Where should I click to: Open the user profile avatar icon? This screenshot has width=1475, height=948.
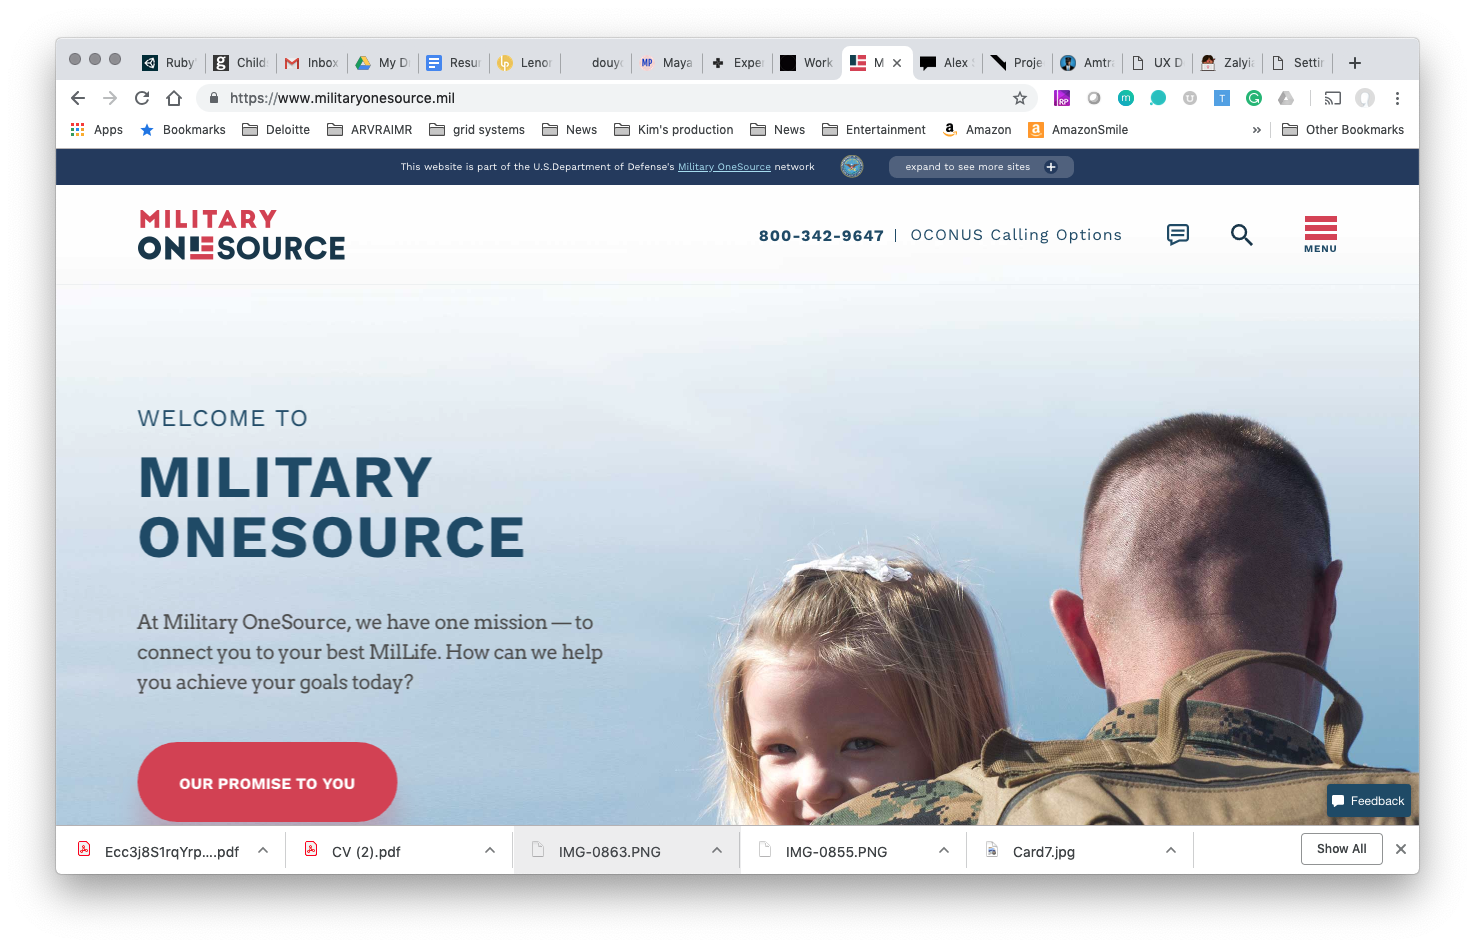pyautogui.click(x=1365, y=98)
